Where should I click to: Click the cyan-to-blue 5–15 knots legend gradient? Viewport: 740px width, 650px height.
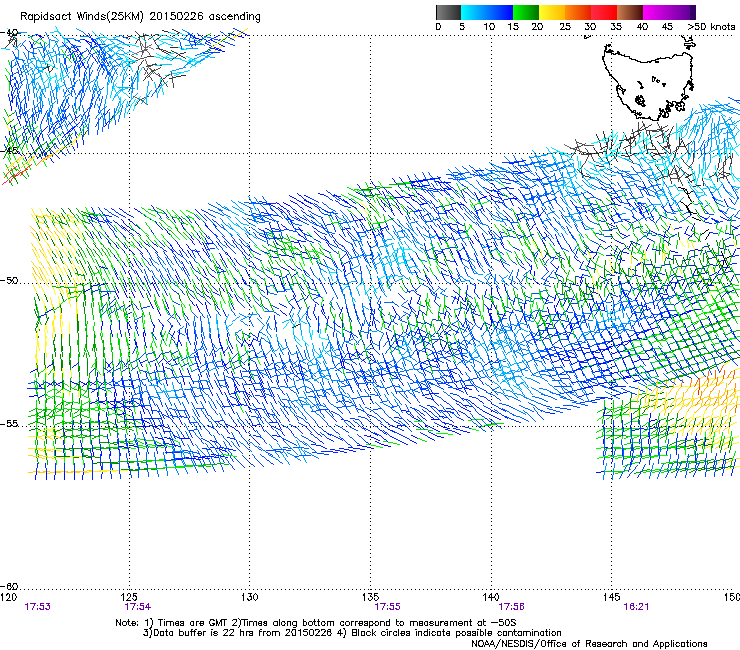tap(487, 12)
